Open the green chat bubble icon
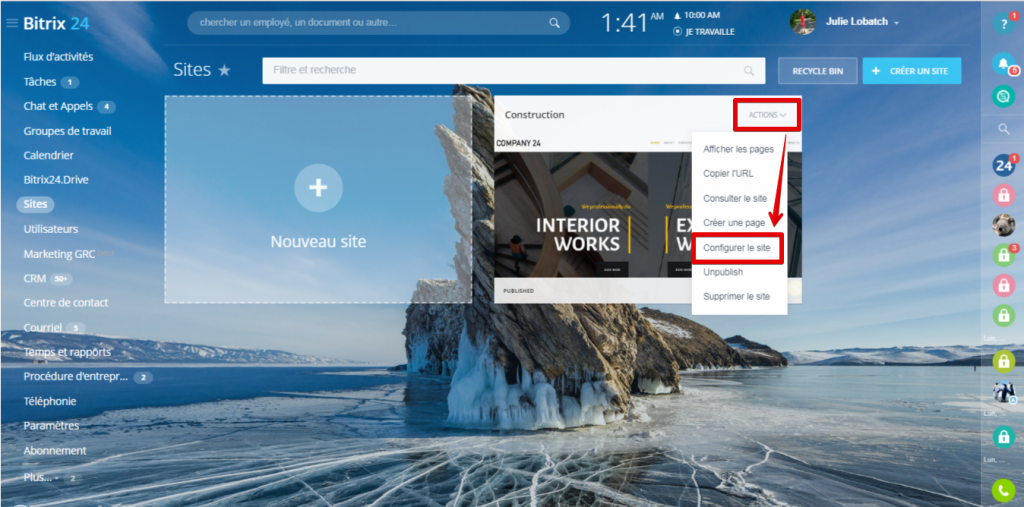Viewport: 1024px width, 507px height. coord(1003,96)
